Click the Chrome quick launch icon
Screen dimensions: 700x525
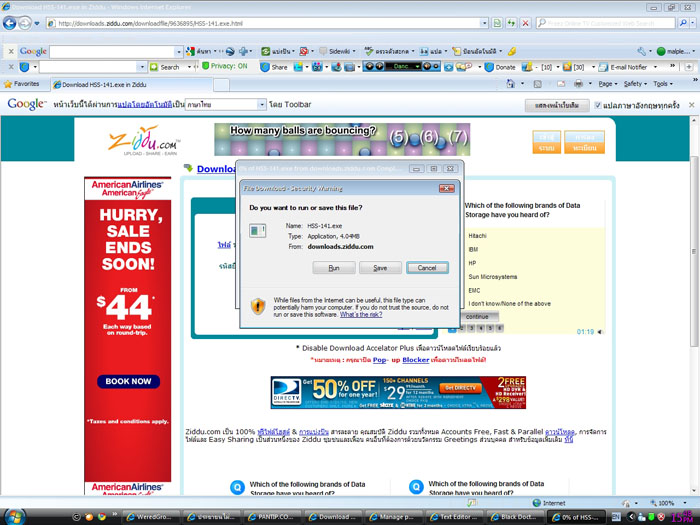[102, 517]
